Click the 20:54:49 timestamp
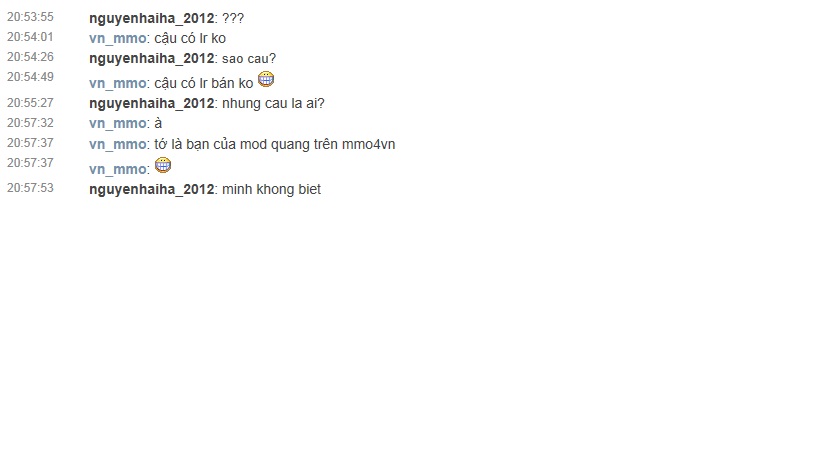The height and width of the screenshot is (460, 819). 30,77
